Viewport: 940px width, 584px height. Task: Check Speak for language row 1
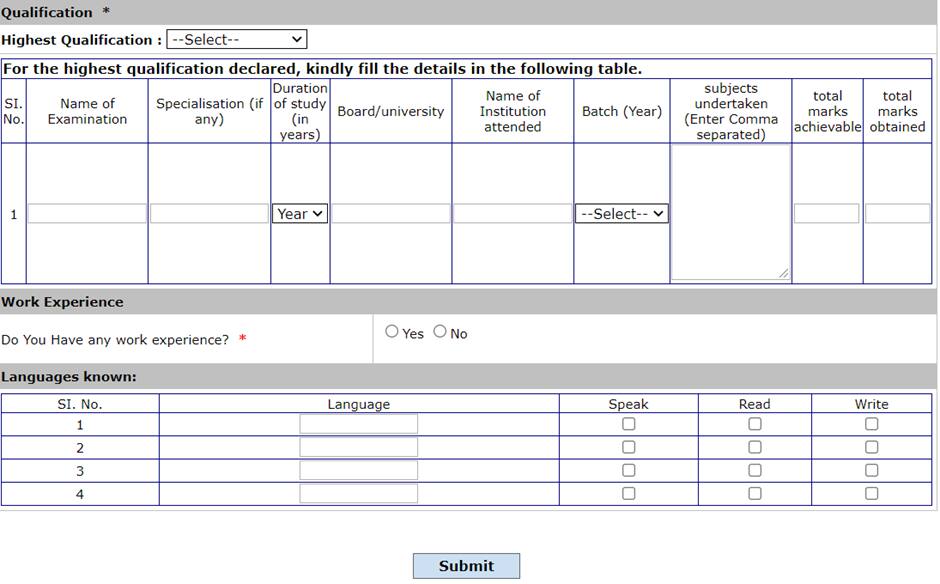628,424
